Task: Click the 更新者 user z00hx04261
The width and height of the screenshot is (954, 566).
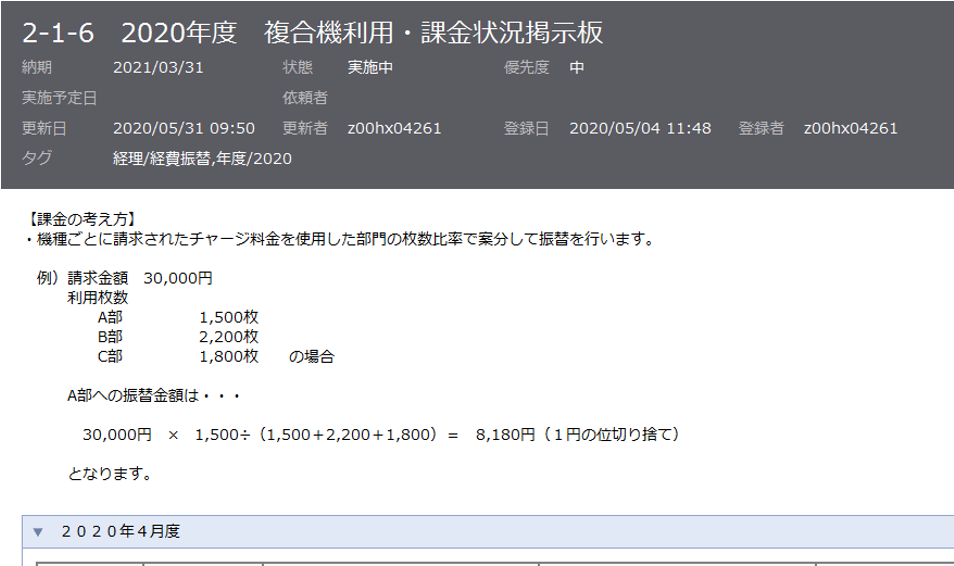Action: 394,128
